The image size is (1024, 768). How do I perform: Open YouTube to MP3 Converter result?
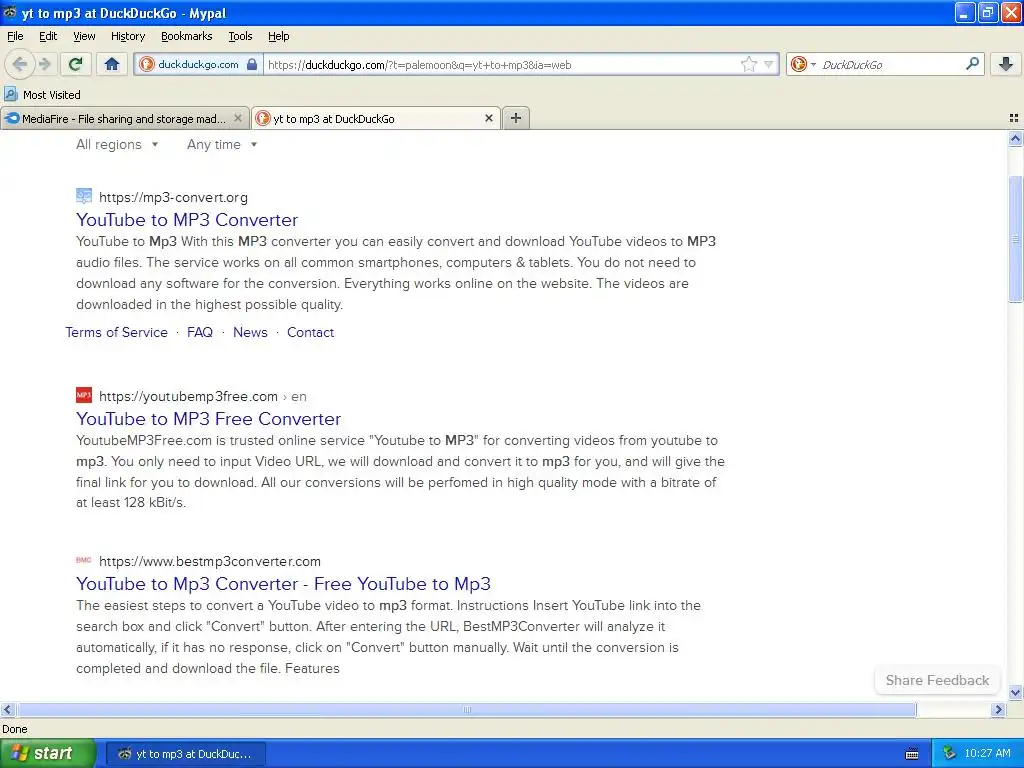pos(187,219)
